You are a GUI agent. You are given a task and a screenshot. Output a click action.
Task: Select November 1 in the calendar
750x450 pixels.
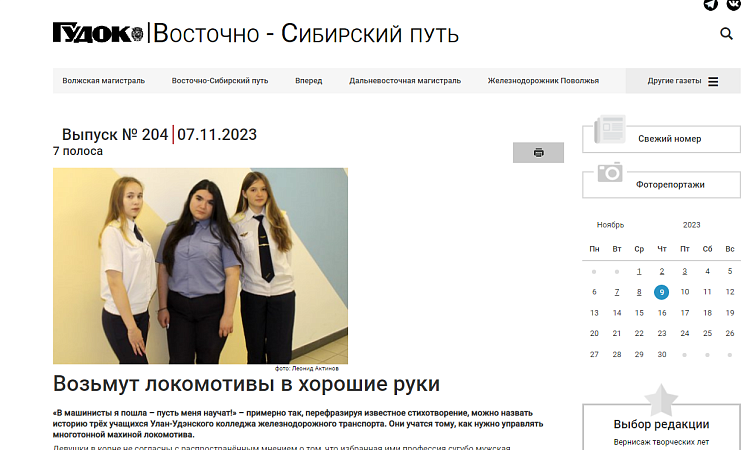coord(639,271)
